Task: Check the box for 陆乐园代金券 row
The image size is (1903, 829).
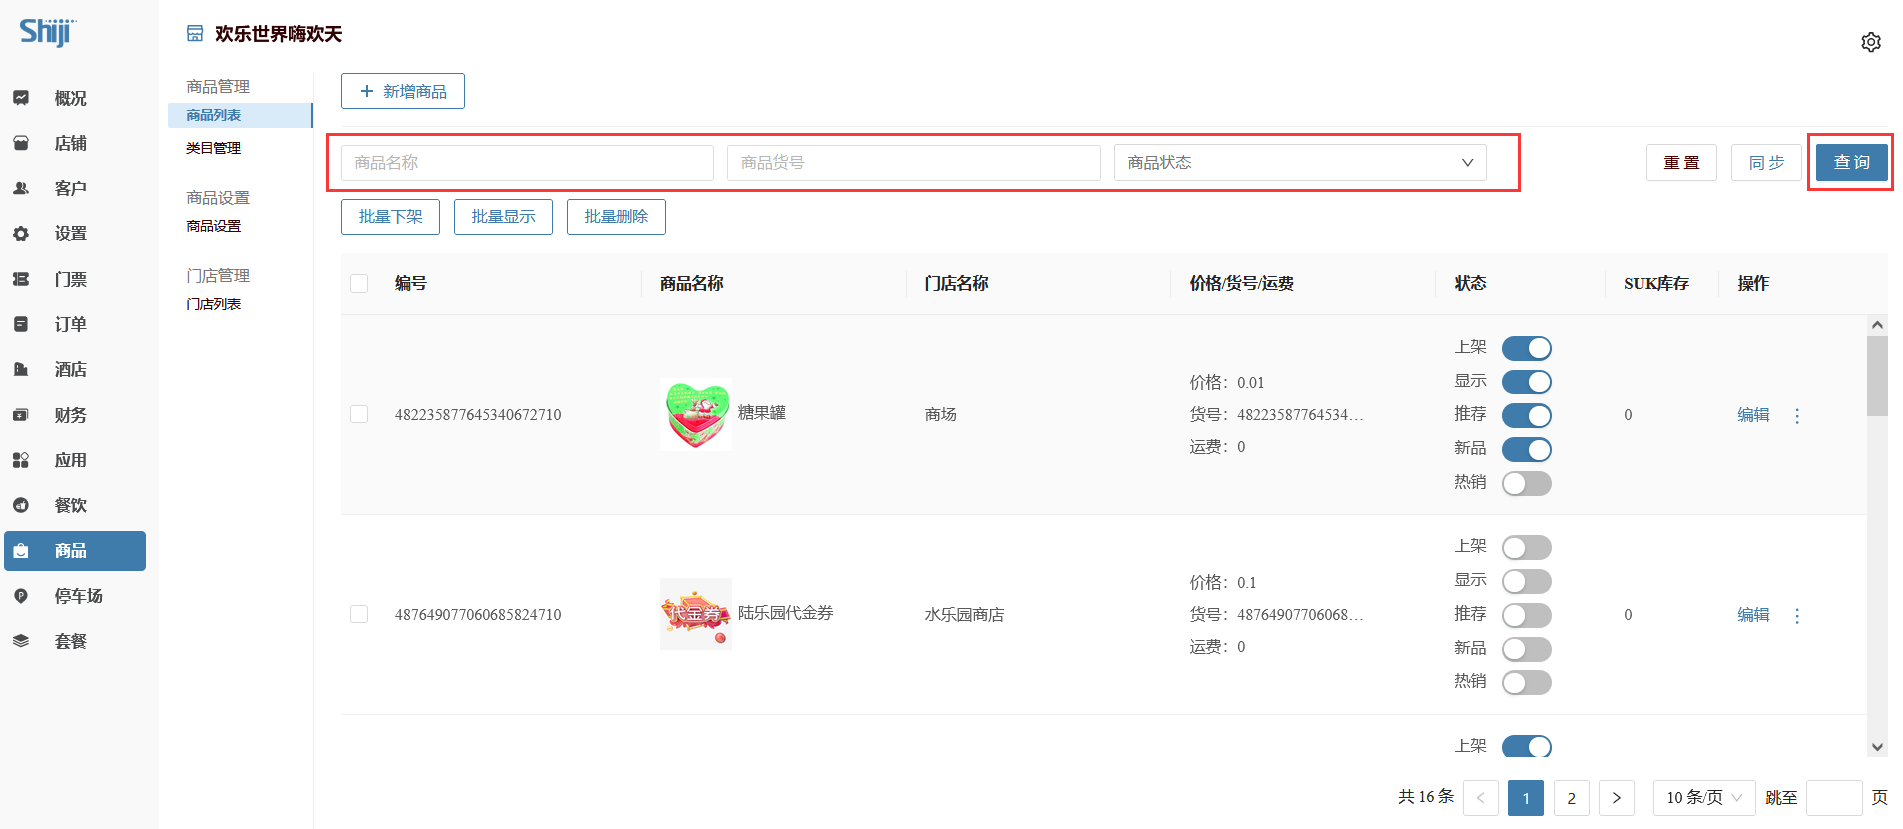Action: tap(359, 614)
